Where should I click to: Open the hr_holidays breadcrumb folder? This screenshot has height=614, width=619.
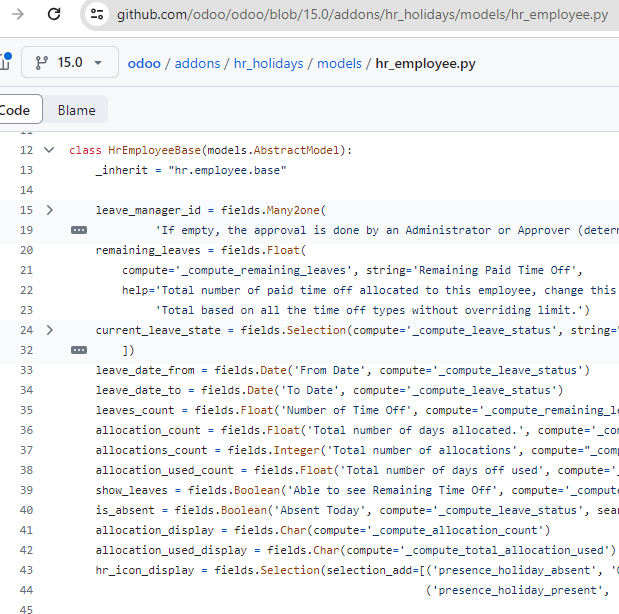[x=268, y=63]
